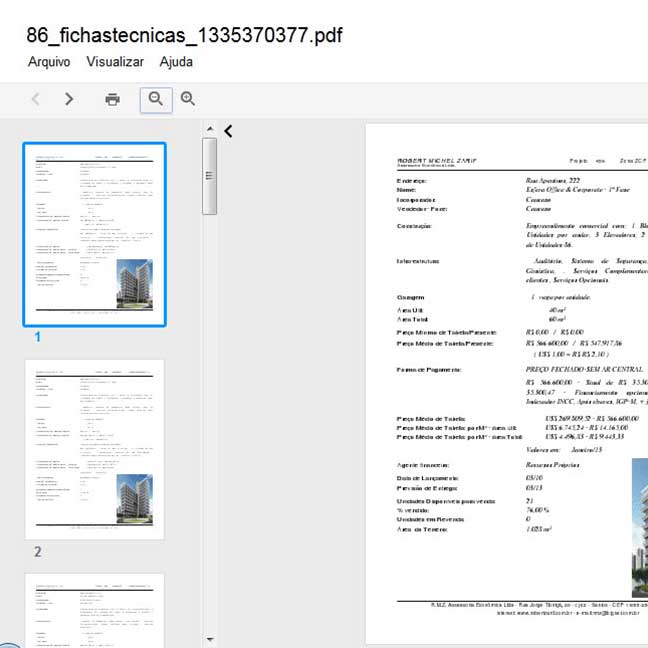Select the page 1 thumbnail
Image resolution: width=648 pixels, height=648 pixels.
click(x=95, y=234)
